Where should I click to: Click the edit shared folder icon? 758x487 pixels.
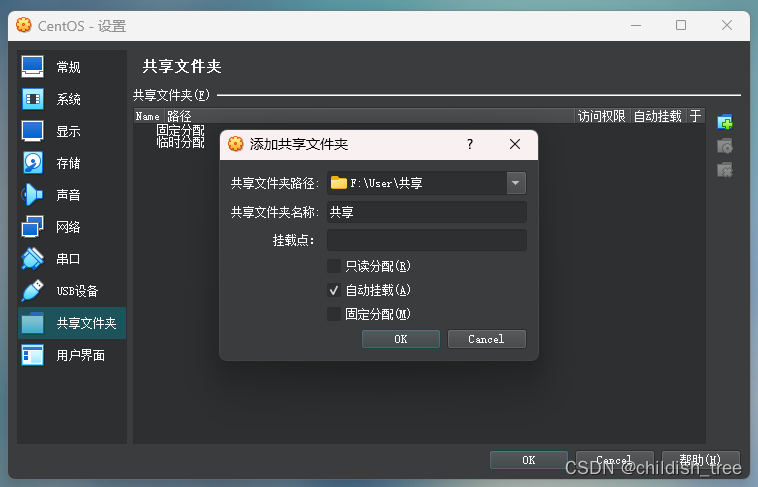click(725, 146)
